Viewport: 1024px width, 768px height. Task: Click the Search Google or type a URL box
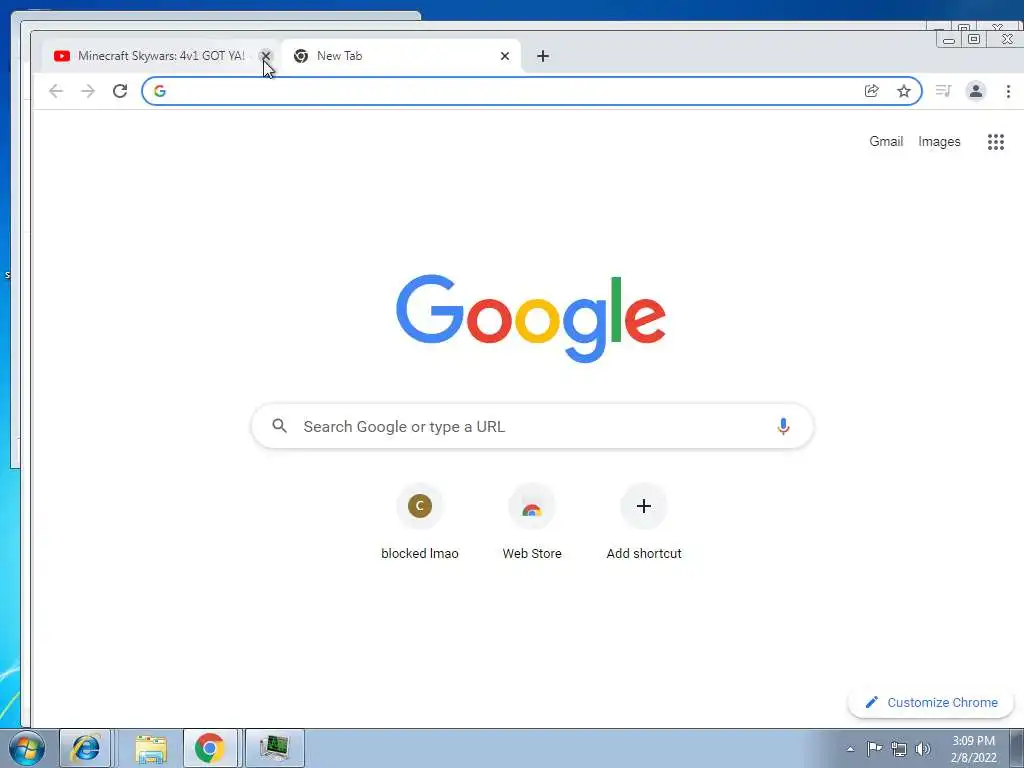[x=532, y=426]
